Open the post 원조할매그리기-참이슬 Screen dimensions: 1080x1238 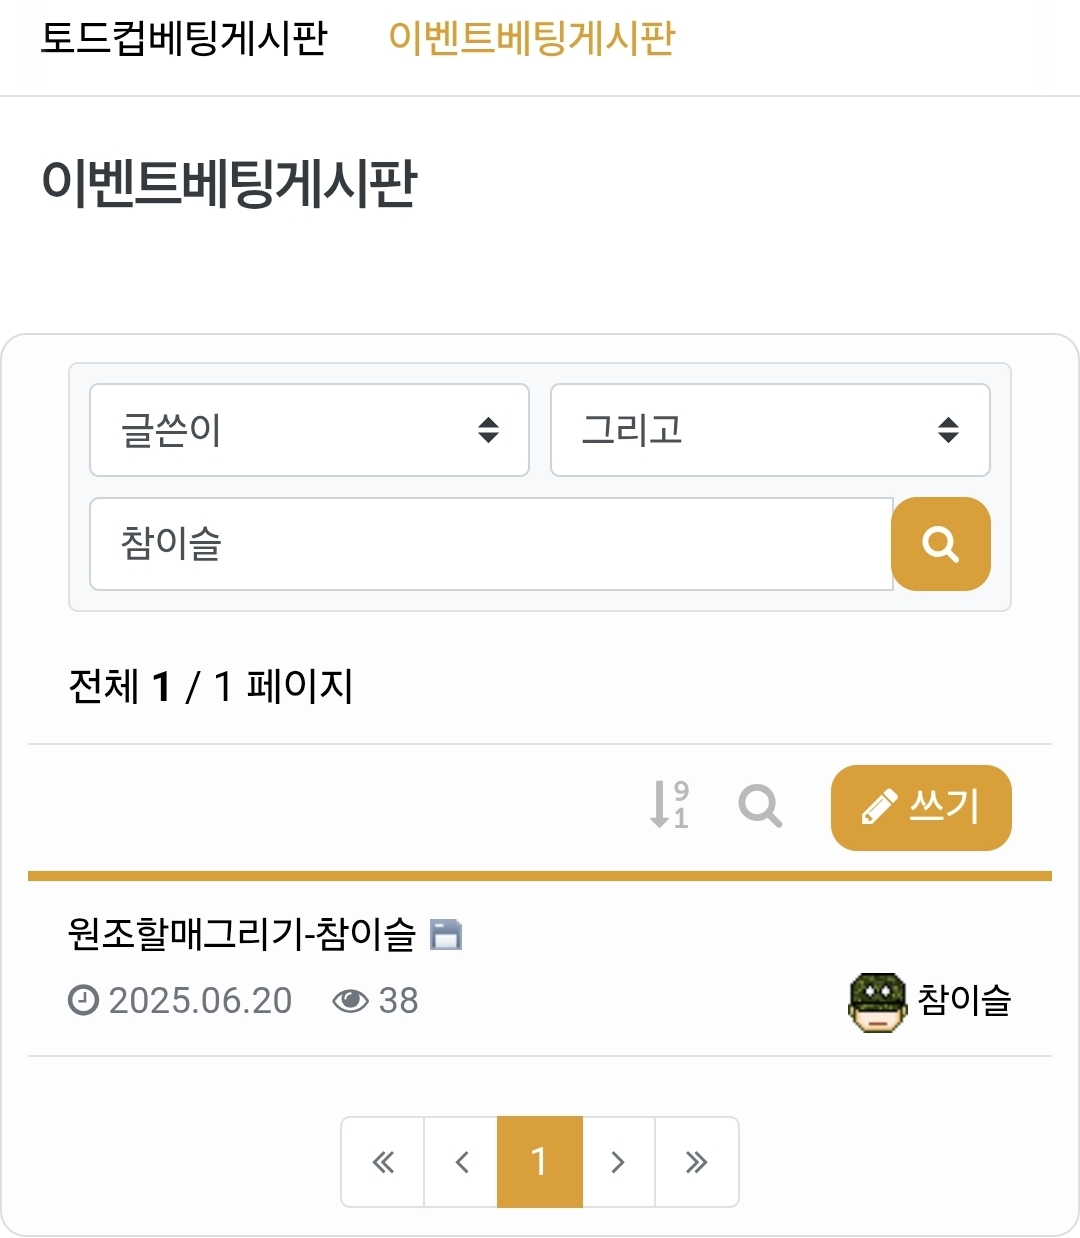pos(241,934)
